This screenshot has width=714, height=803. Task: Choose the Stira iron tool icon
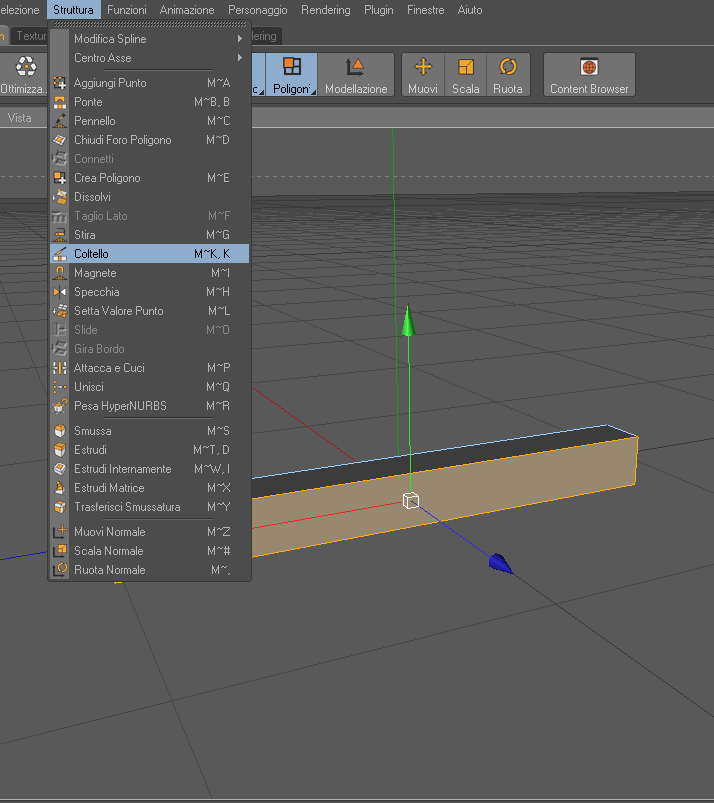60,235
